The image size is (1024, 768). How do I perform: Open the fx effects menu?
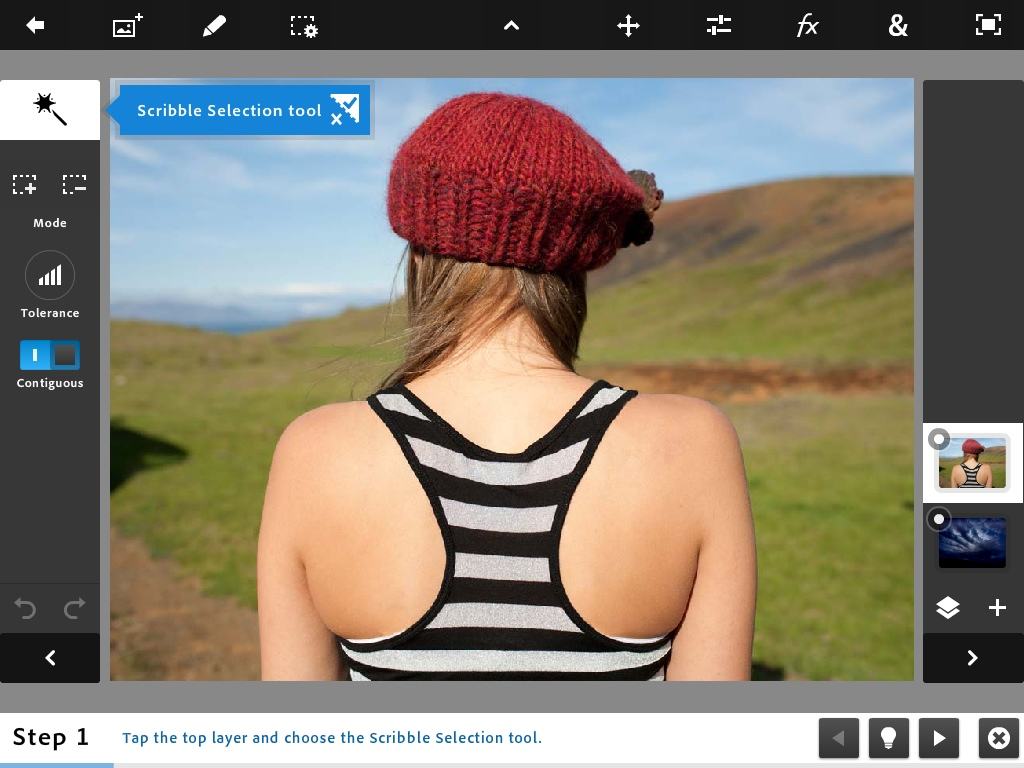(x=807, y=25)
